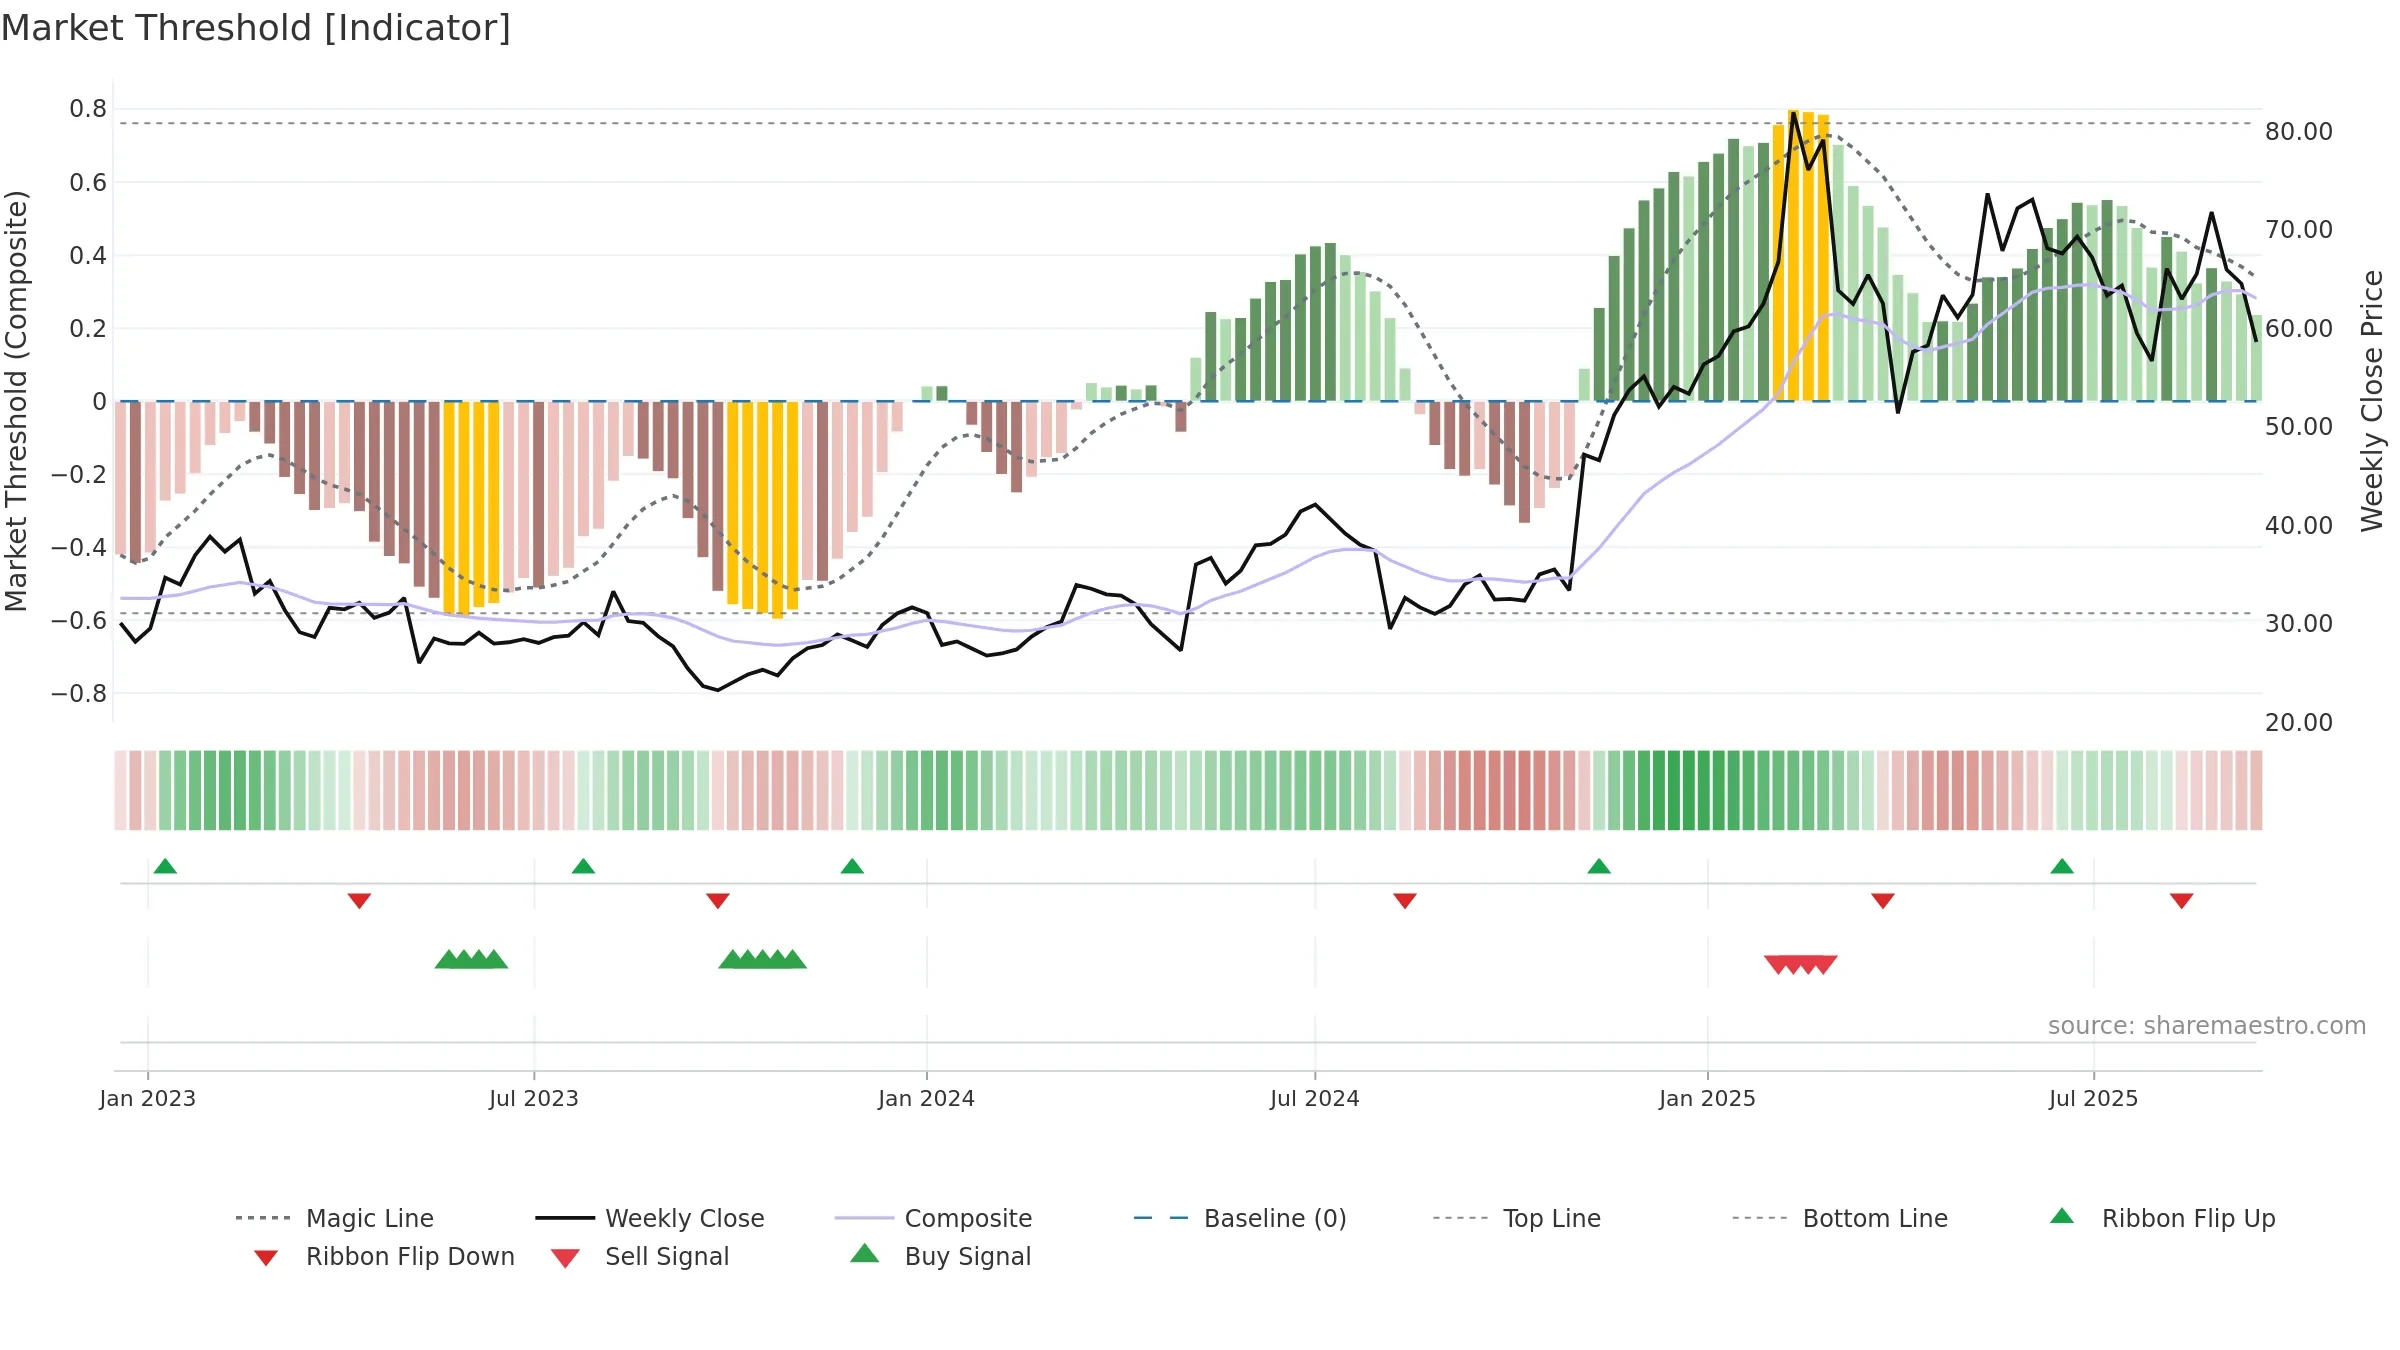This screenshot has width=2400, height=1350.
Task: Click the 0.8 left axis tick
Action: (88, 108)
